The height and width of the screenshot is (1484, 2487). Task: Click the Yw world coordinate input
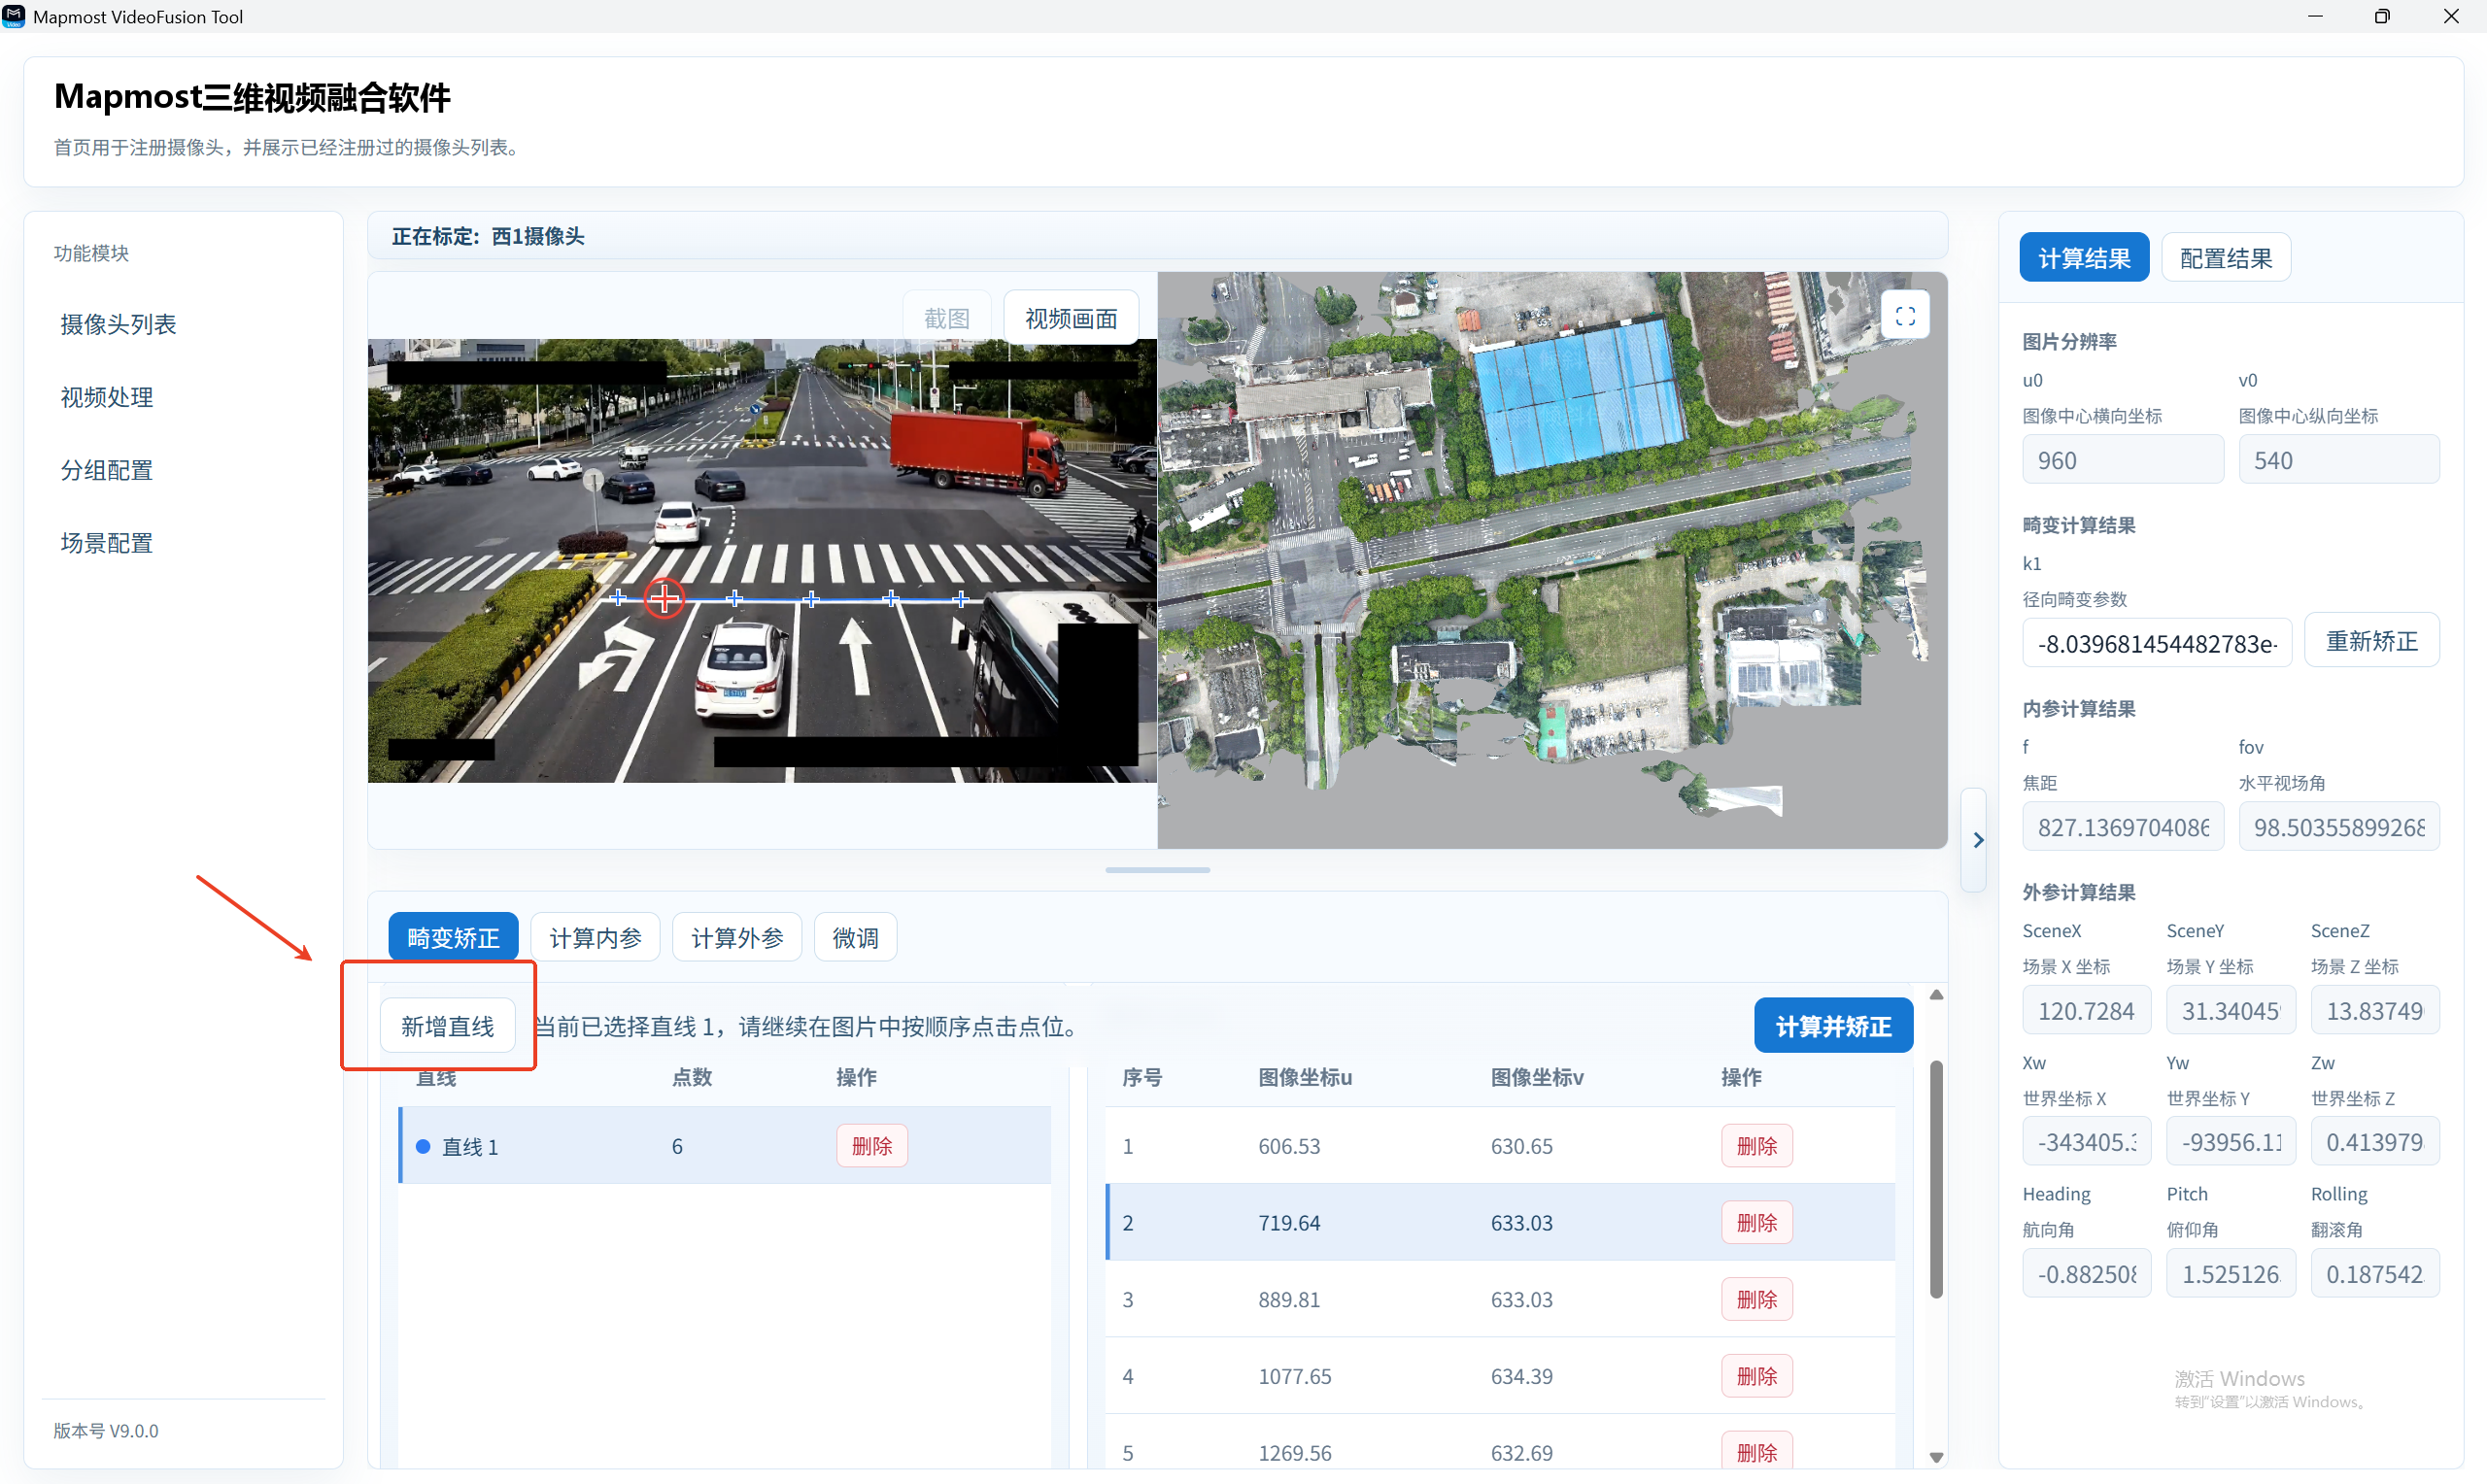[x=2230, y=1142]
